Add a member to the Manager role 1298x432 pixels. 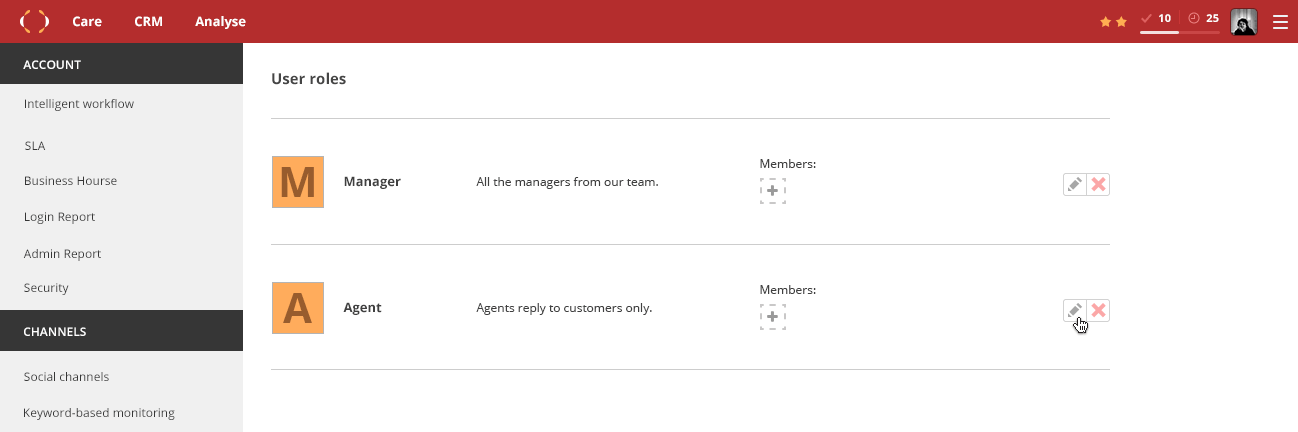pyautogui.click(x=773, y=191)
